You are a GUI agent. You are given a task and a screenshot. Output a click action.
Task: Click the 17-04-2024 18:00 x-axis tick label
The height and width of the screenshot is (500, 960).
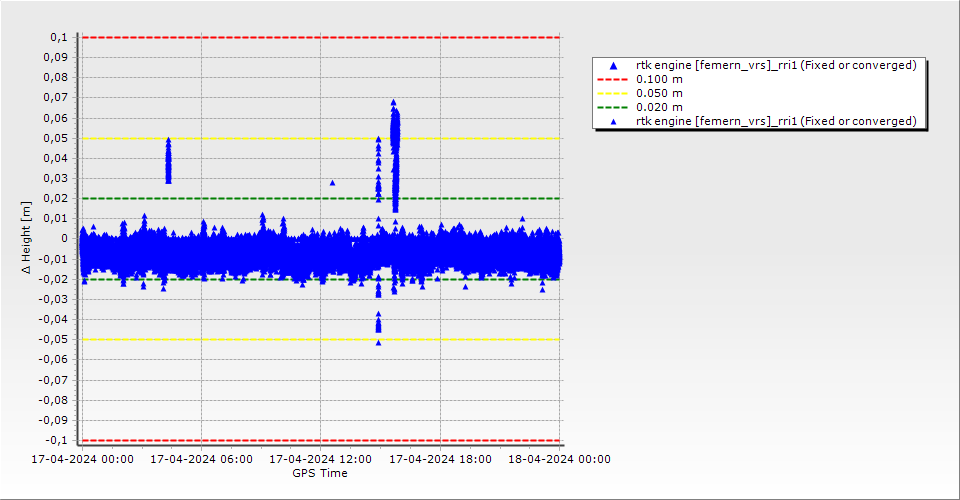(x=440, y=460)
